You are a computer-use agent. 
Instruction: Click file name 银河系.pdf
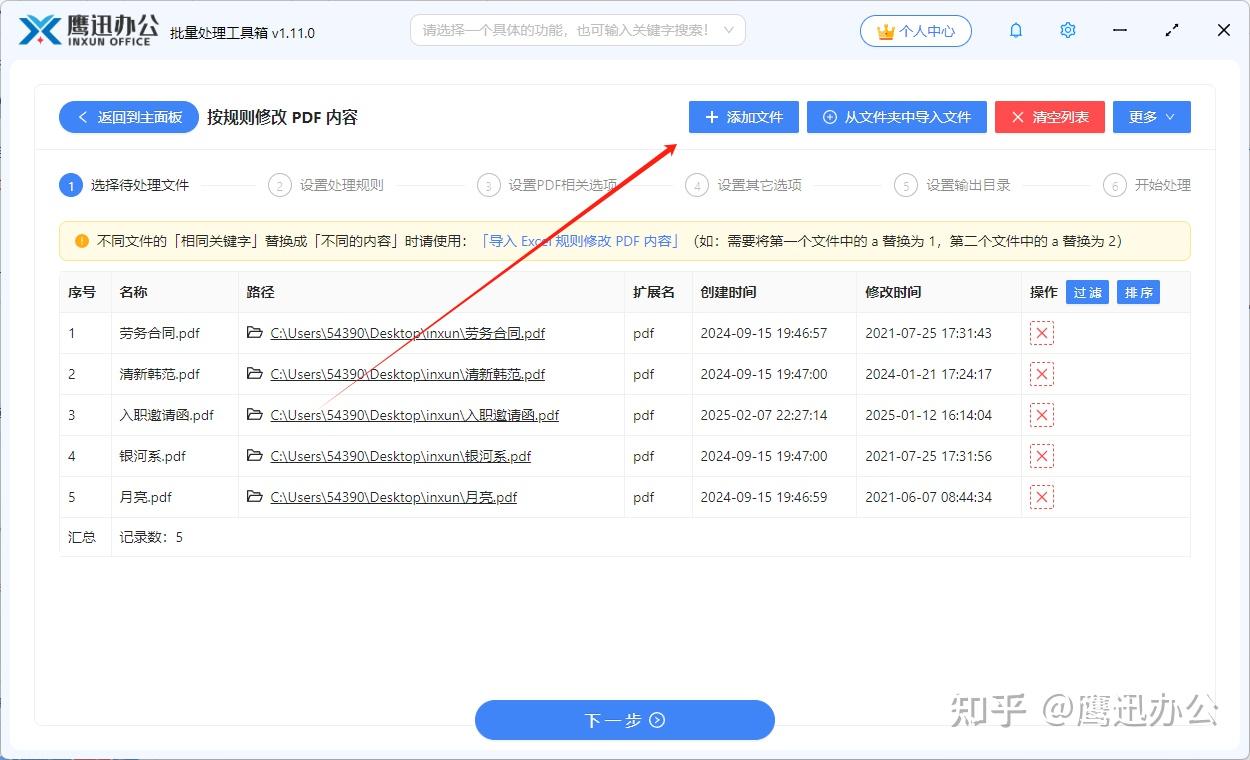point(153,456)
